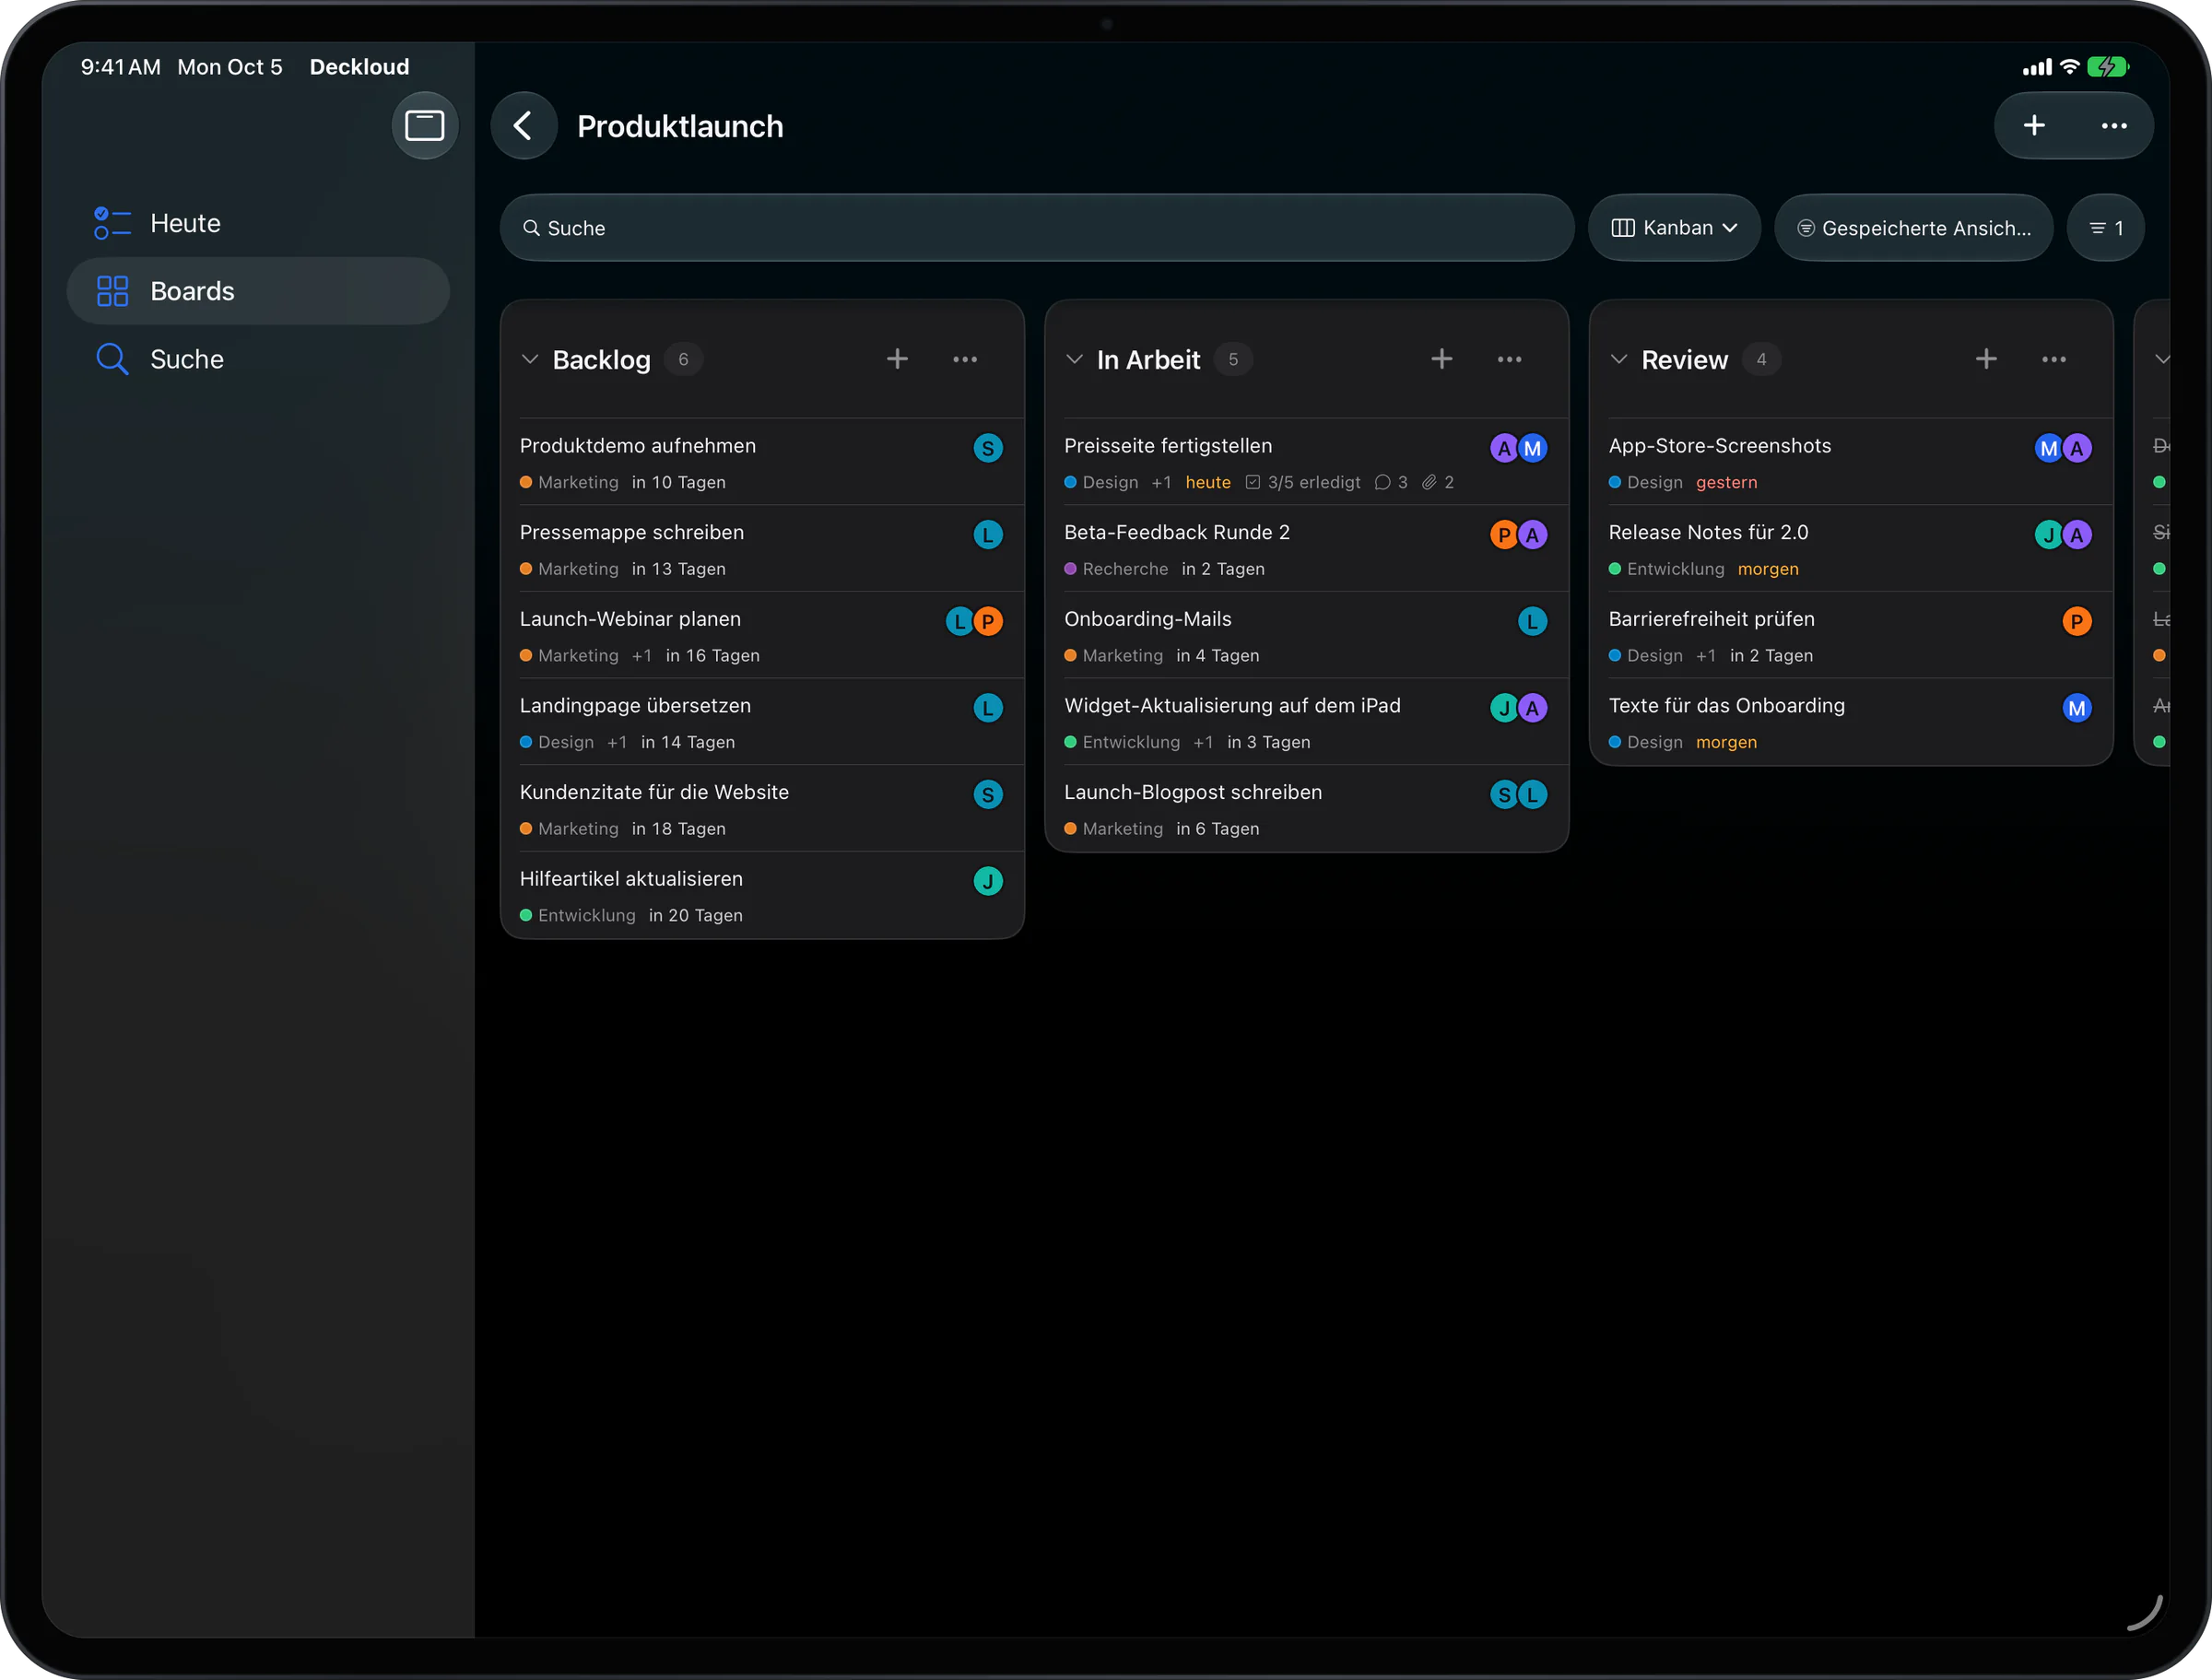Collapse the Review column
The height and width of the screenshot is (1680, 2212).
[1619, 359]
